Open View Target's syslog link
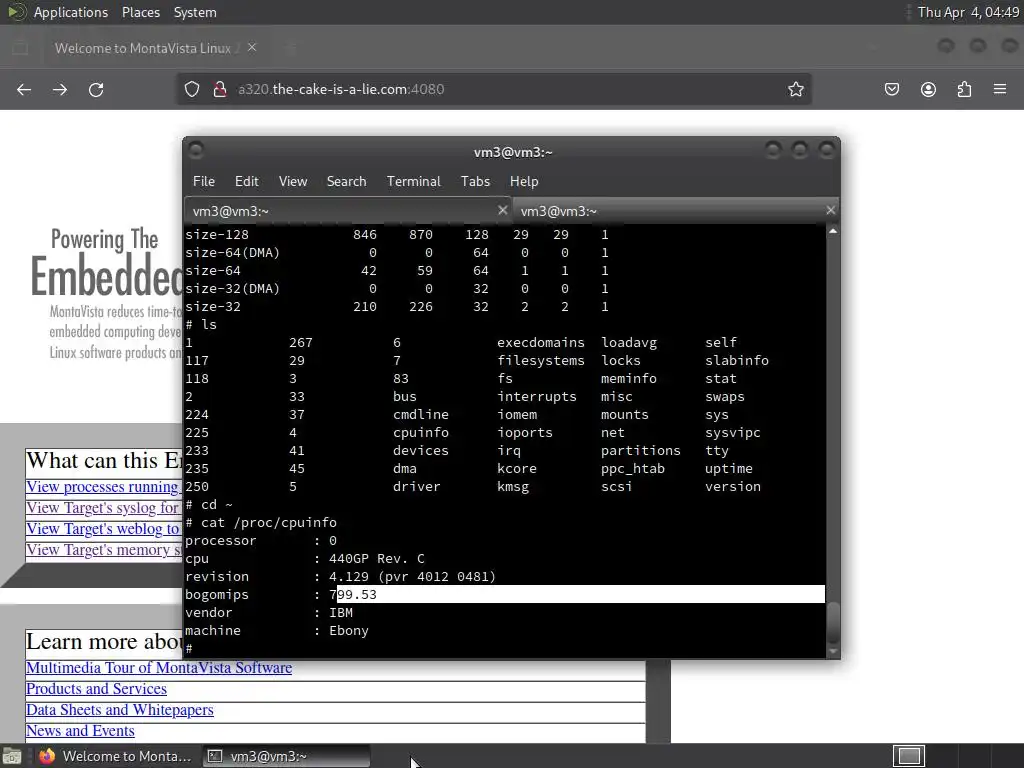1024x768 pixels. click(x=104, y=507)
